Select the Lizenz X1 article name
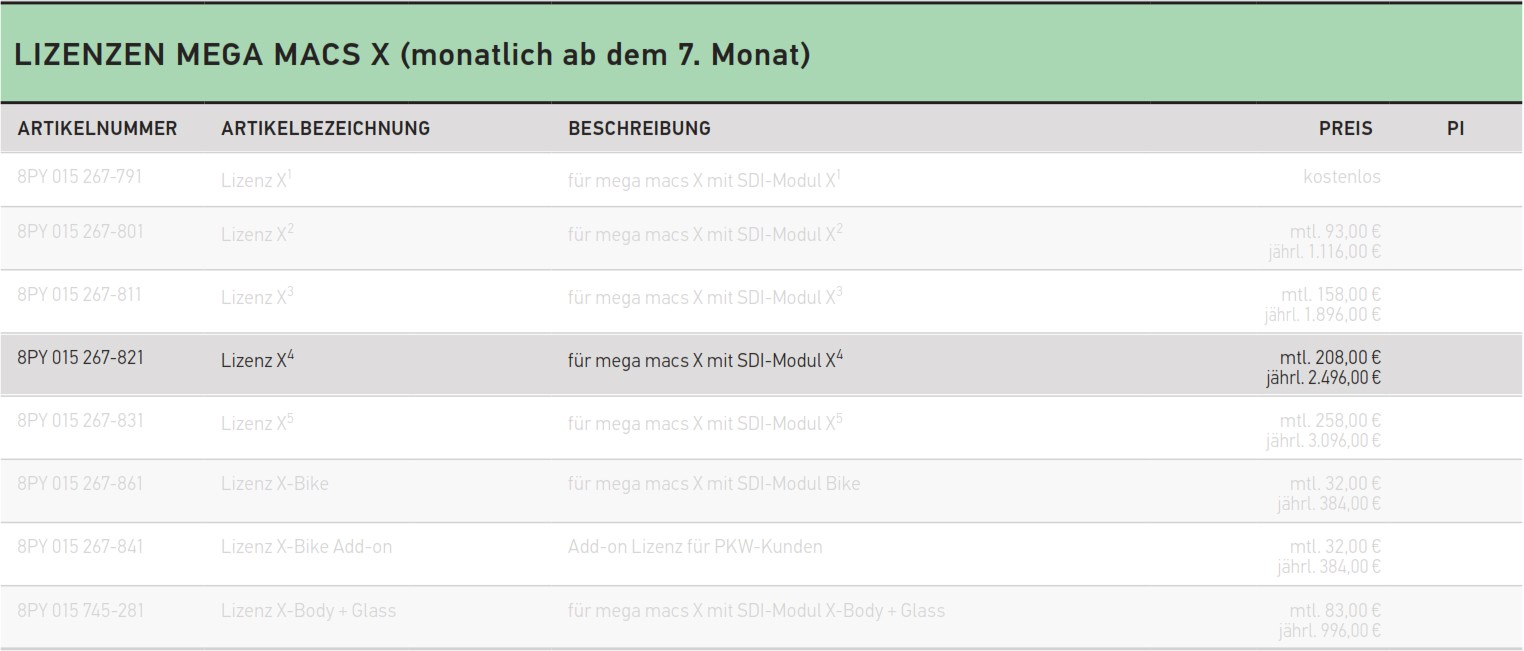The width and height of the screenshot is (1524, 651). point(257,179)
